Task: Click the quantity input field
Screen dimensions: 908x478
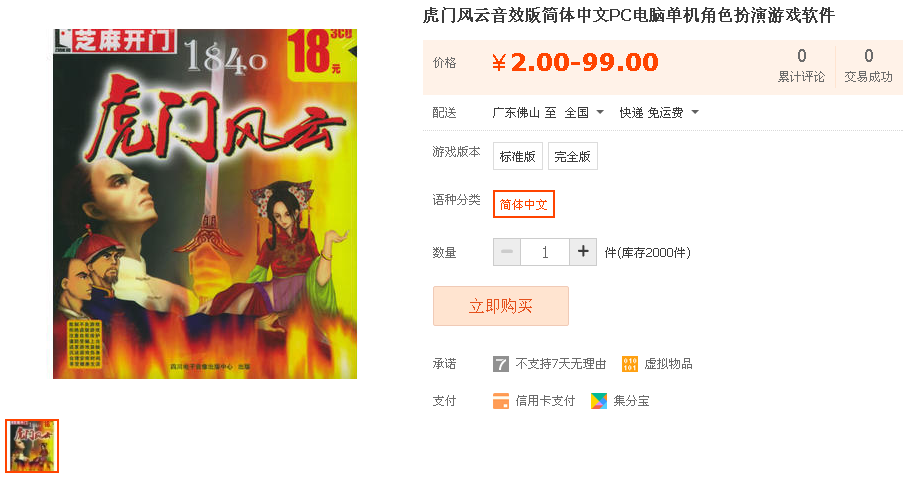Action: (x=545, y=252)
